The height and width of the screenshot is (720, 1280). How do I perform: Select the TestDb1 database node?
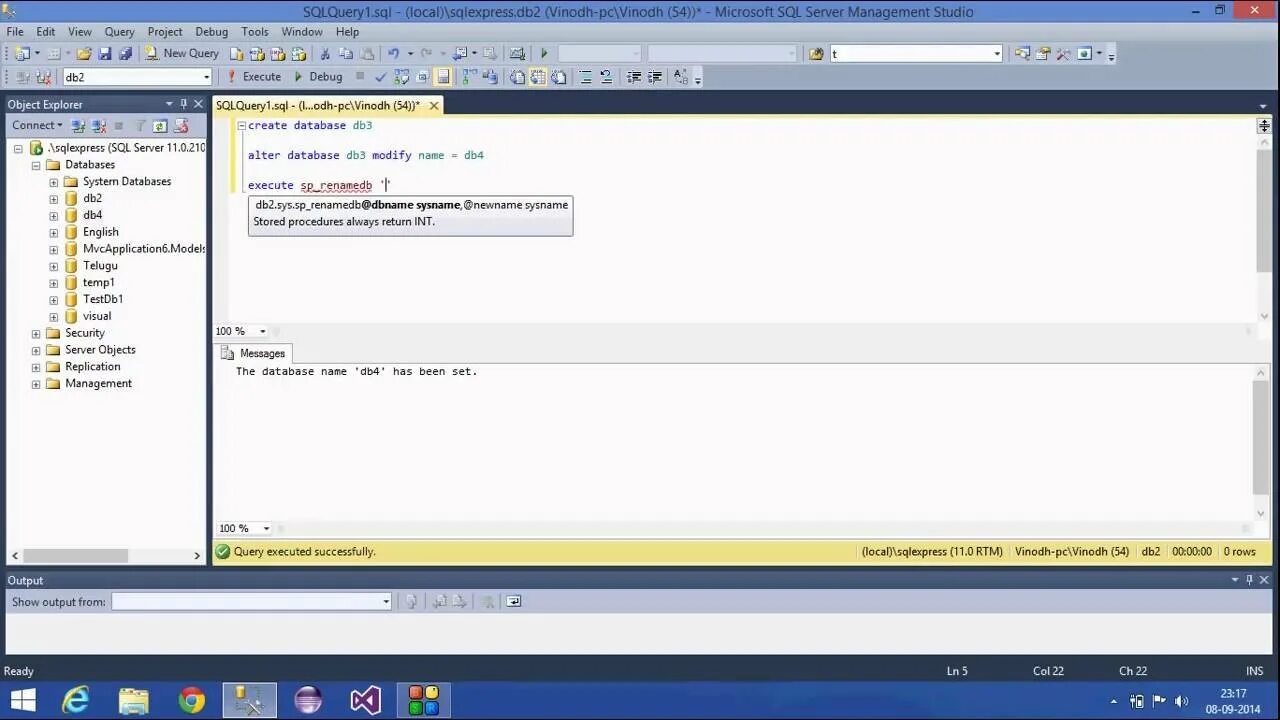[x=103, y=298]
